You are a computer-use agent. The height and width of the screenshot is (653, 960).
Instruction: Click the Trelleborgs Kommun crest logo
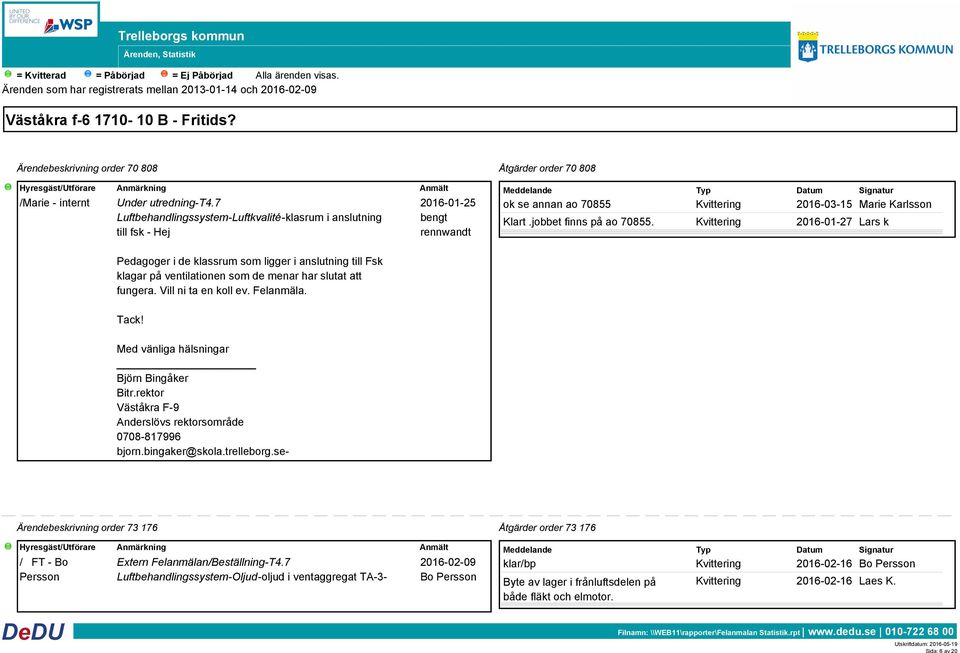tap(876, 47)
